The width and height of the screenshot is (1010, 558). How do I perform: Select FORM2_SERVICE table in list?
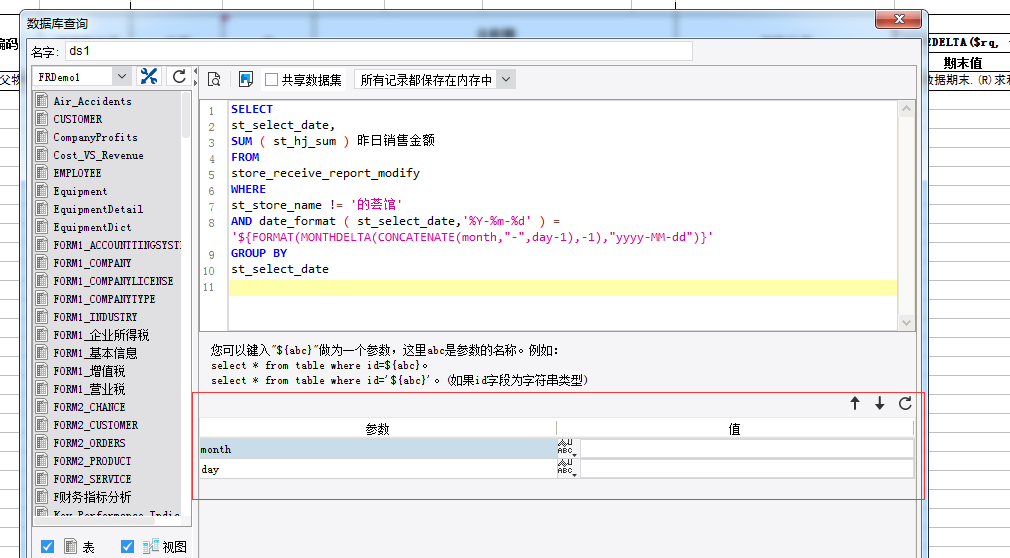[92, 479]
